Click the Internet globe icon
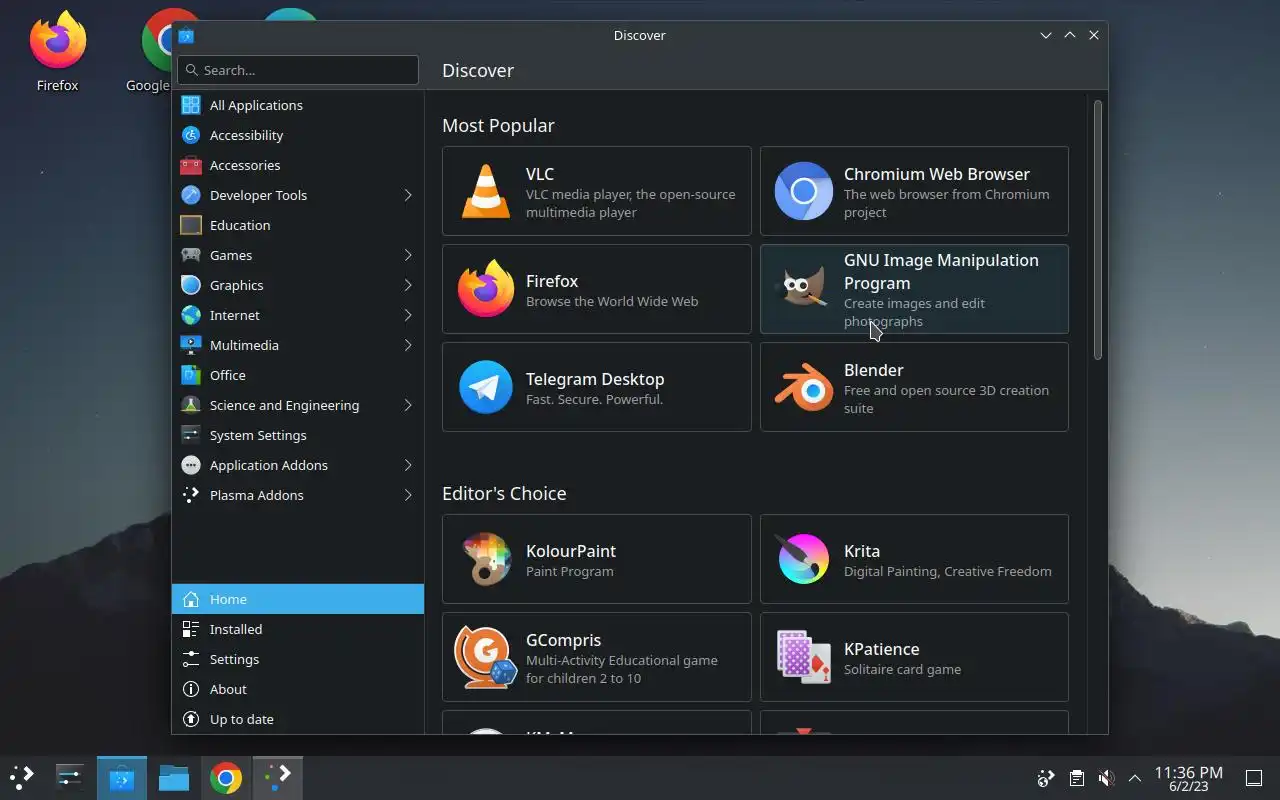Screen dimensions: 1280x800 coord(191,315)
